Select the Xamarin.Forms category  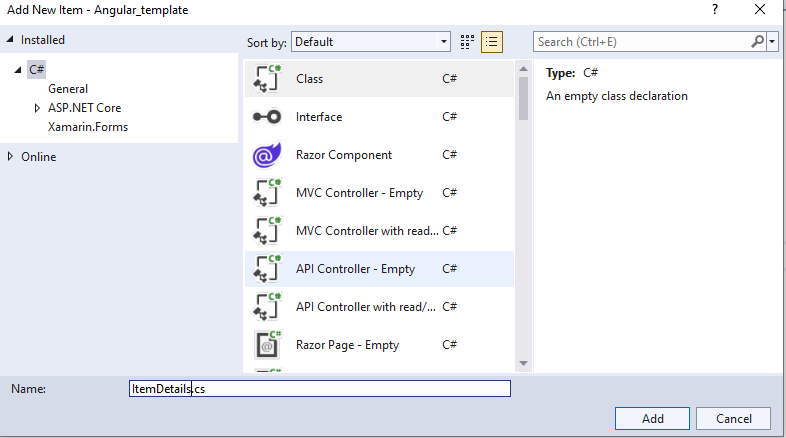coord(88,127)
